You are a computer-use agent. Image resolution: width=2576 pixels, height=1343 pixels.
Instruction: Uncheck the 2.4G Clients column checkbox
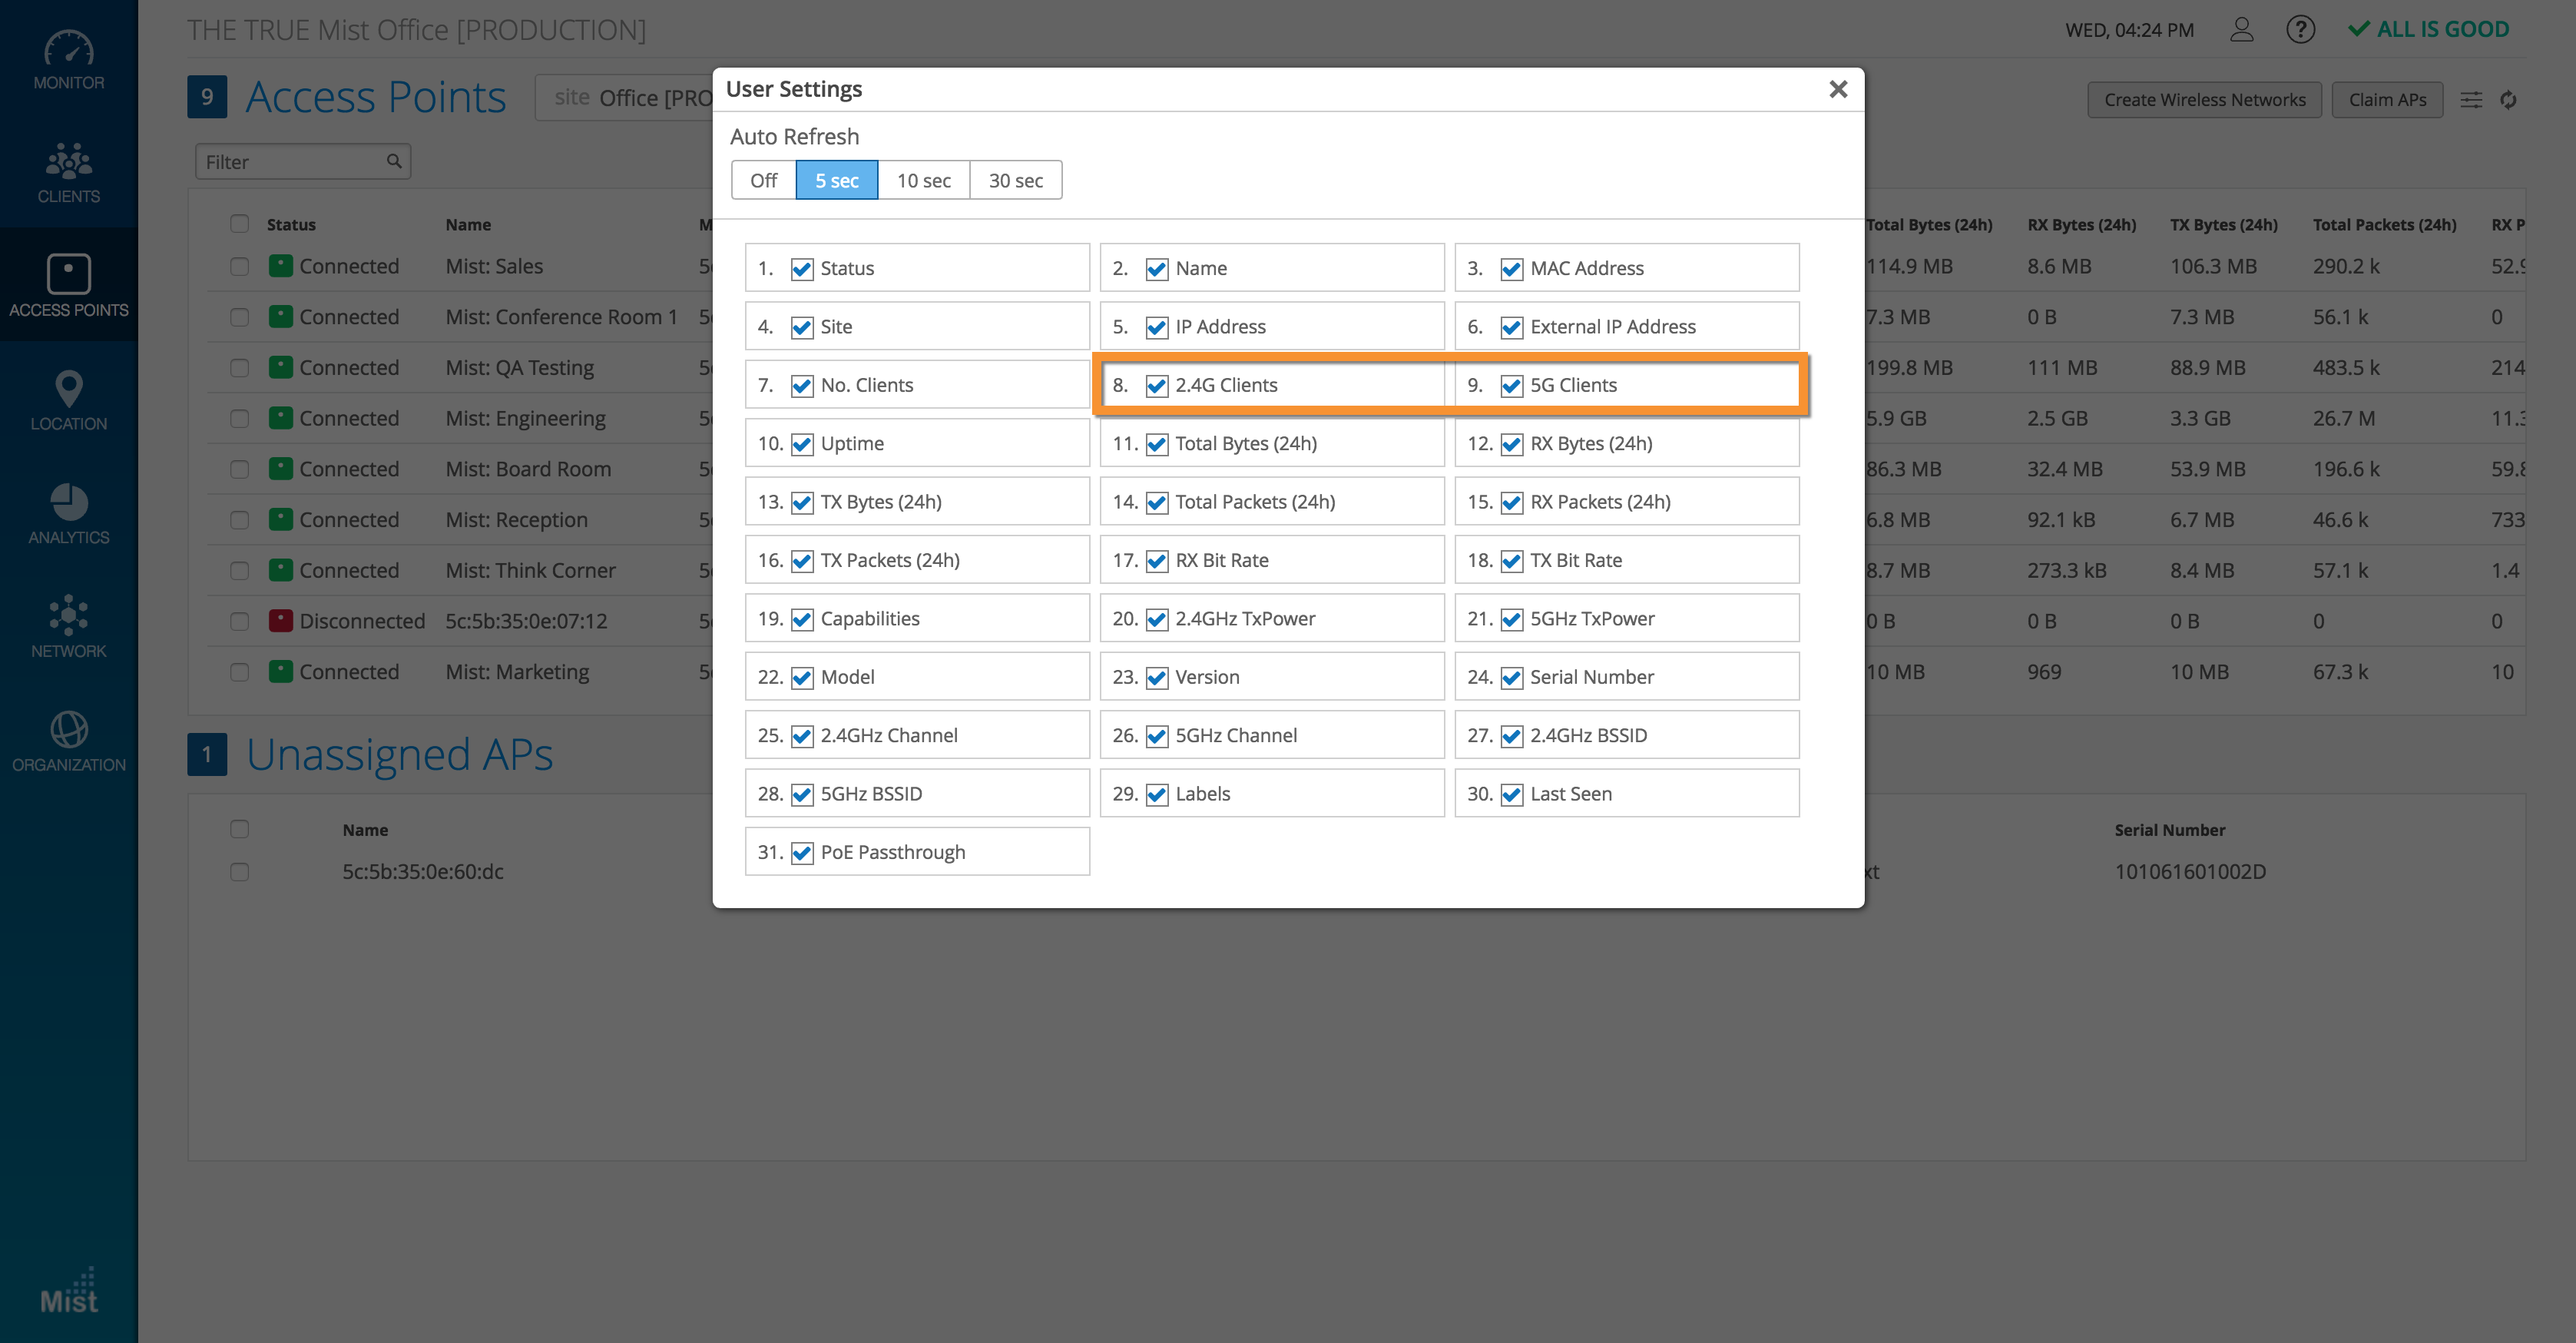[x=1157, y=386]
